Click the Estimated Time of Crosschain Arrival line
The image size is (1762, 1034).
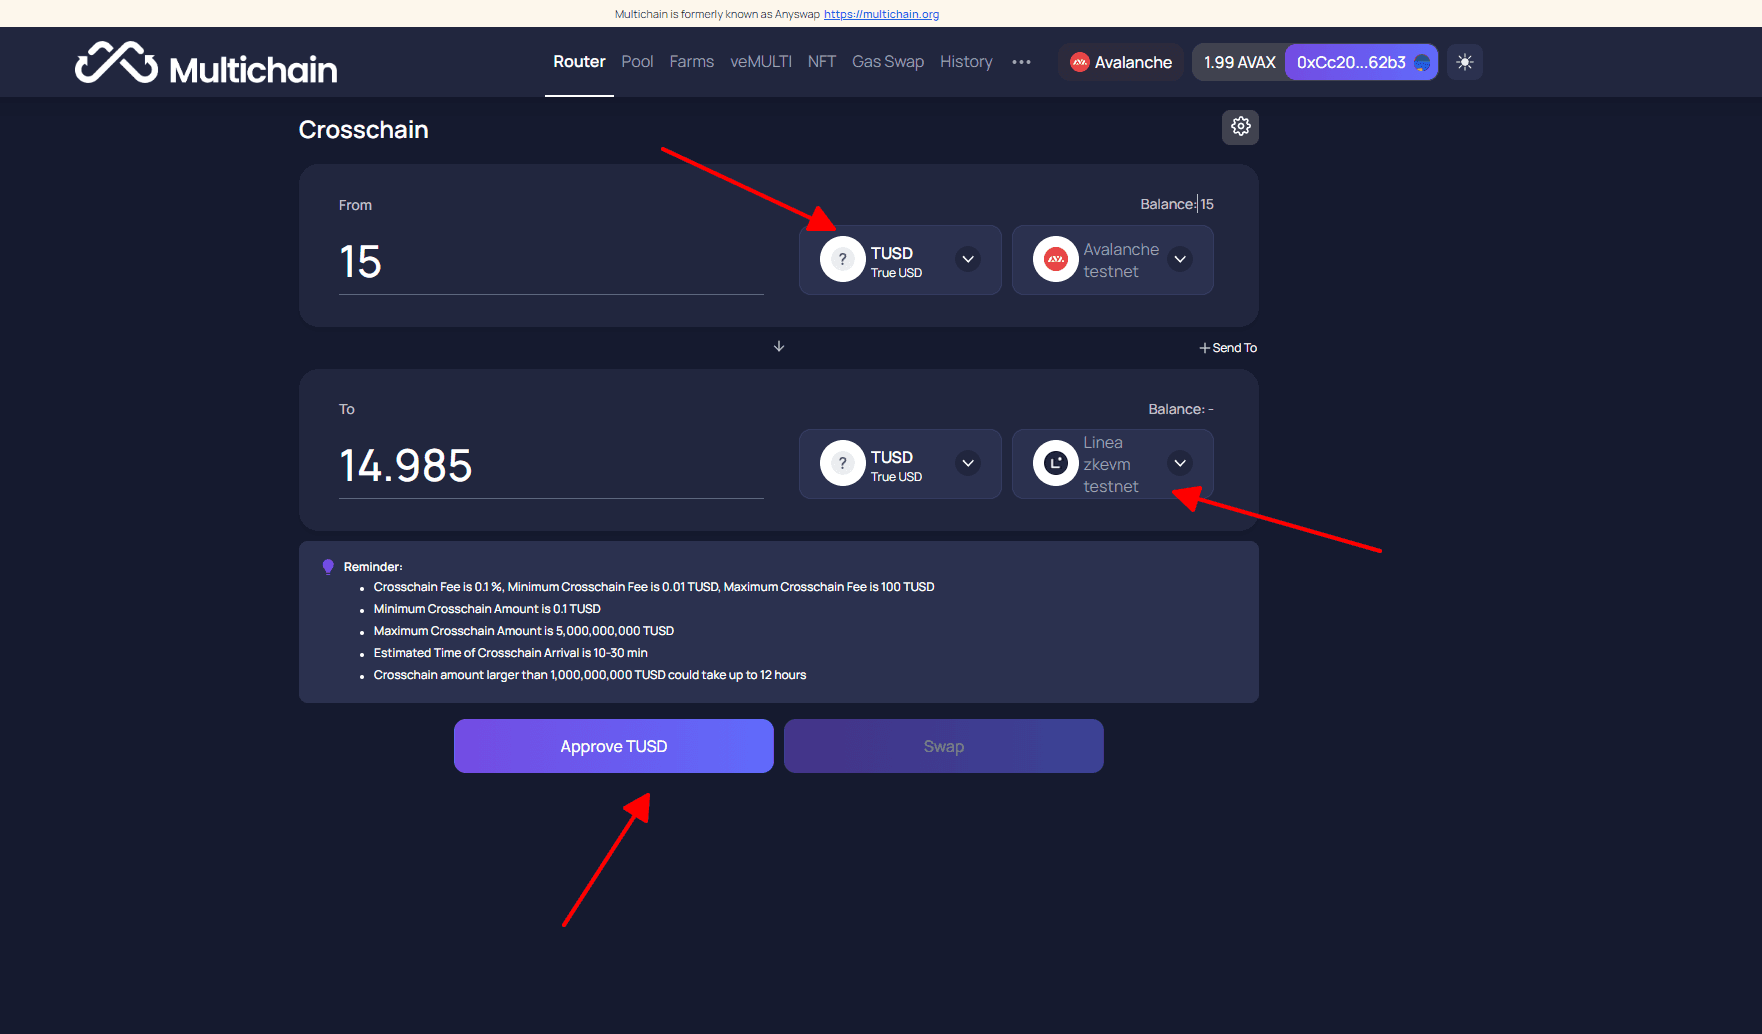tap(511, 653)
